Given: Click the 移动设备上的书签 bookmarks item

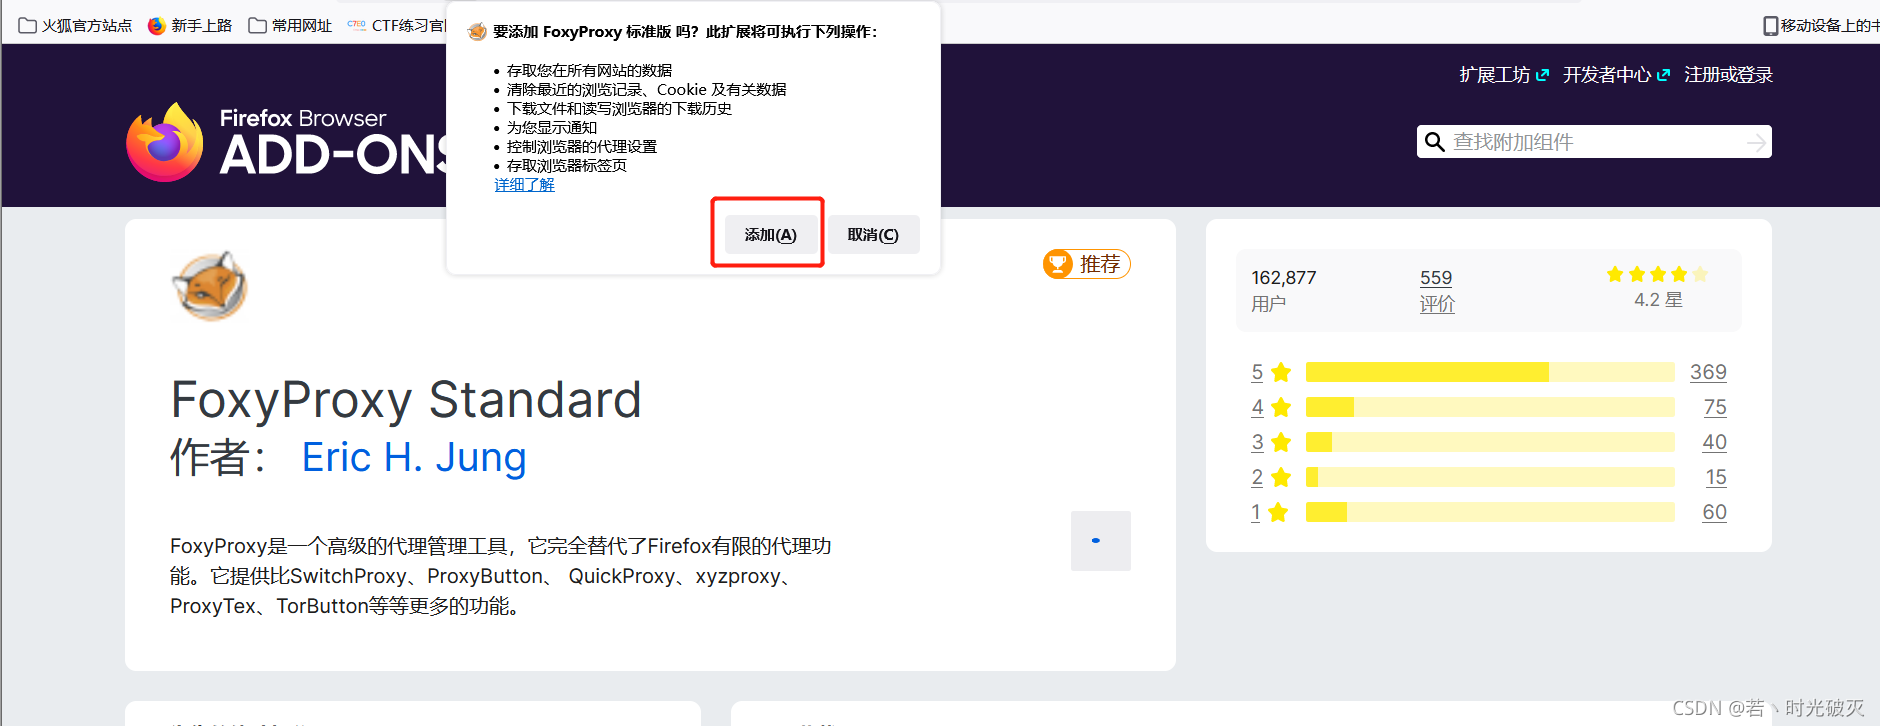Looking at the screenshot, I should coord(1820,25).
